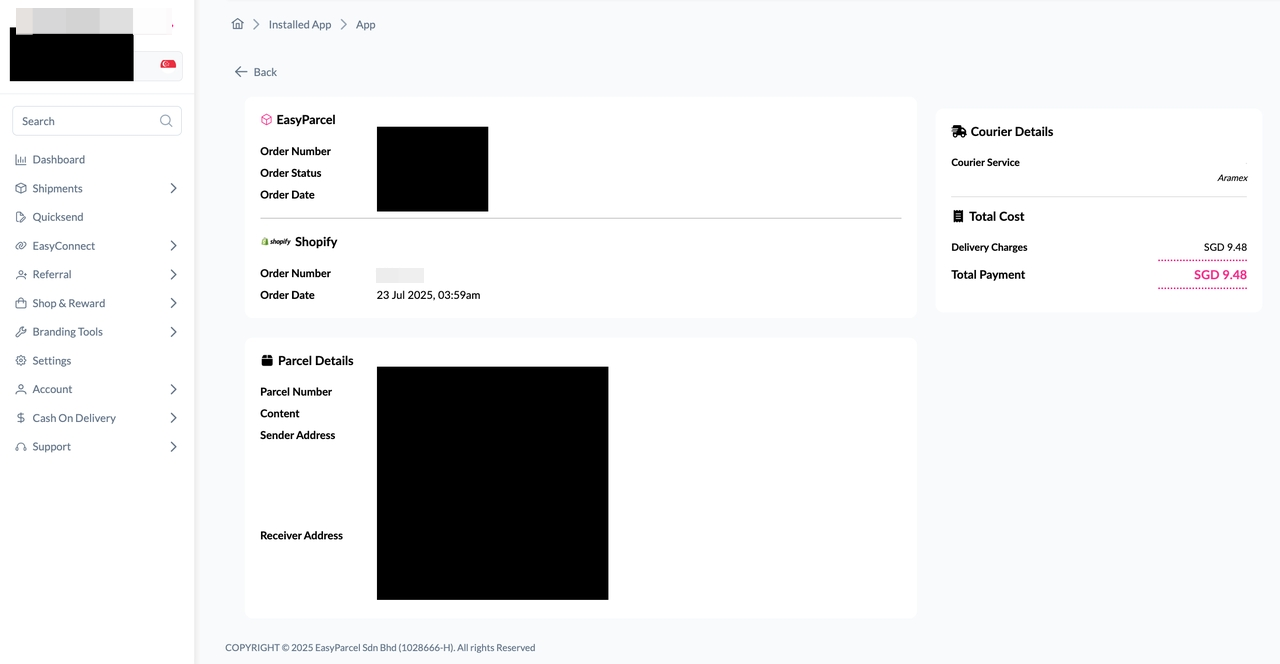Click the Support headset icon
The image size is (1280, 664).
click(22, 446)
